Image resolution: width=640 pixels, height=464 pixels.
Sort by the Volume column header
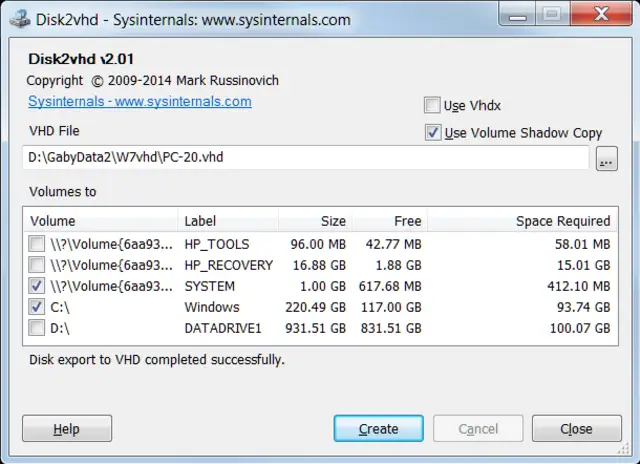pyautogui.click(x=100, y=221)
